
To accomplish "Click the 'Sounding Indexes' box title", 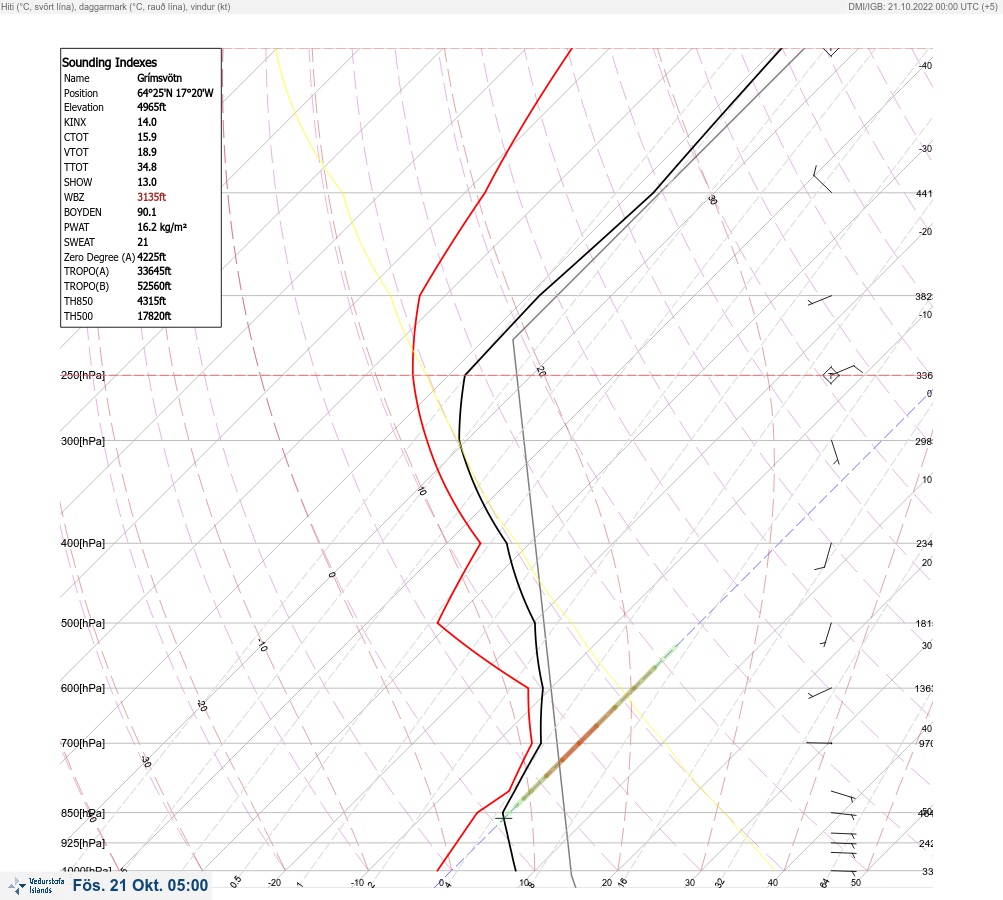I will [109, 62].
